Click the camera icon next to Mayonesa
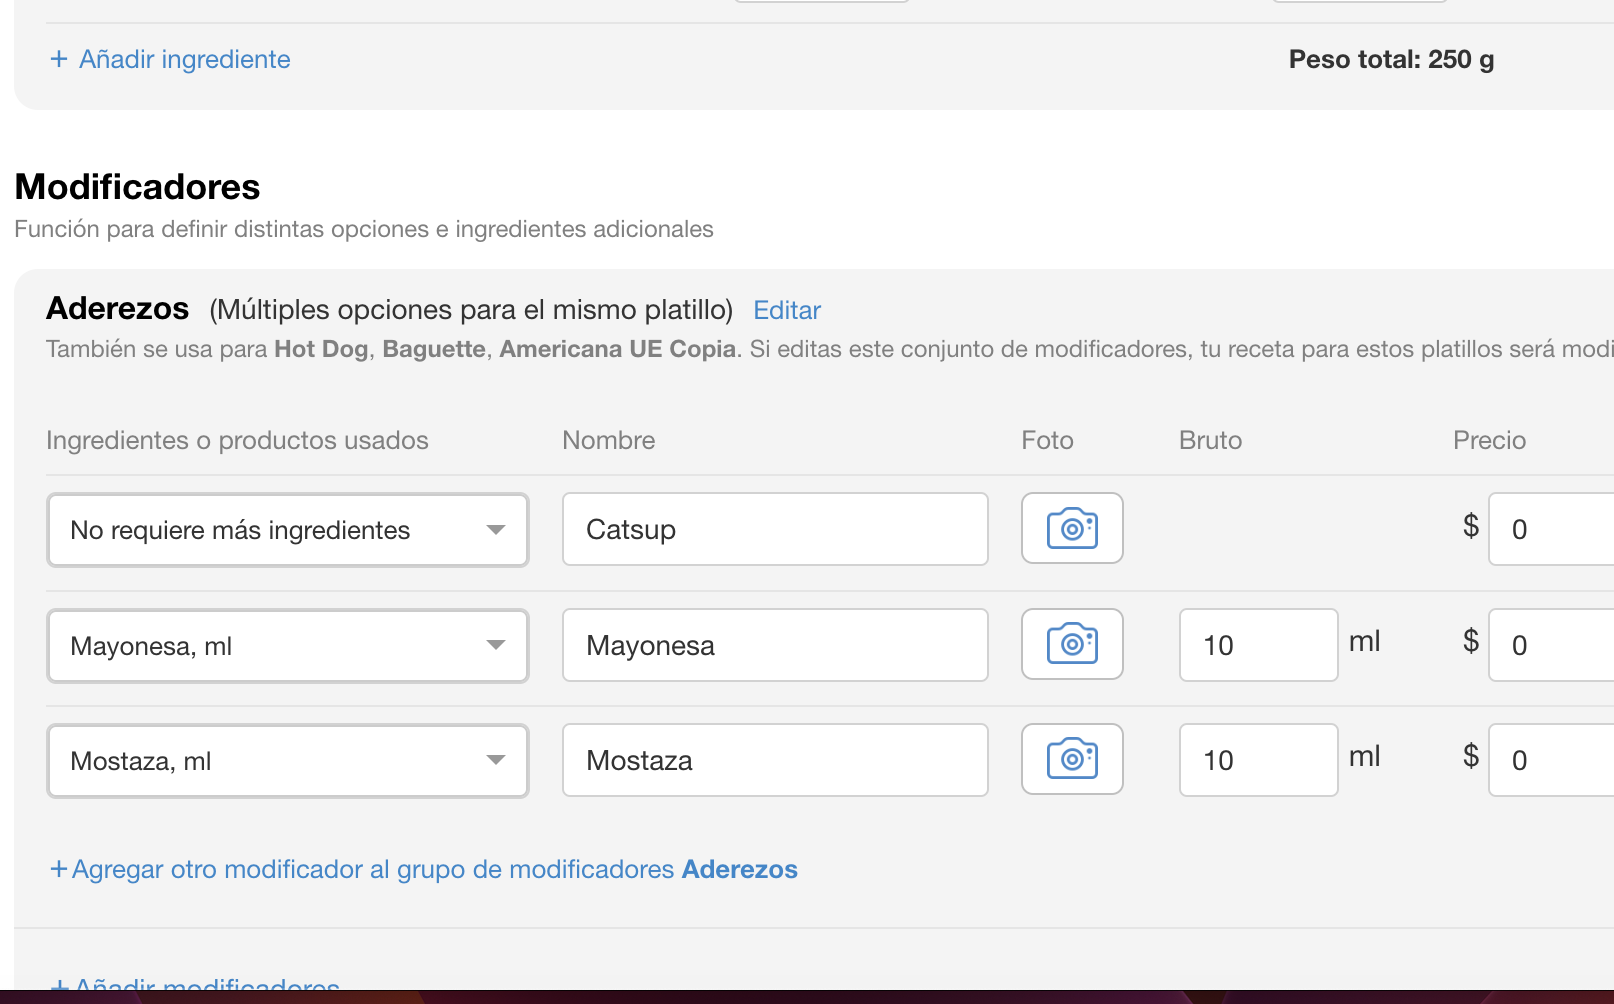The image size is (1614, 1004). (x=1071, y=644)
